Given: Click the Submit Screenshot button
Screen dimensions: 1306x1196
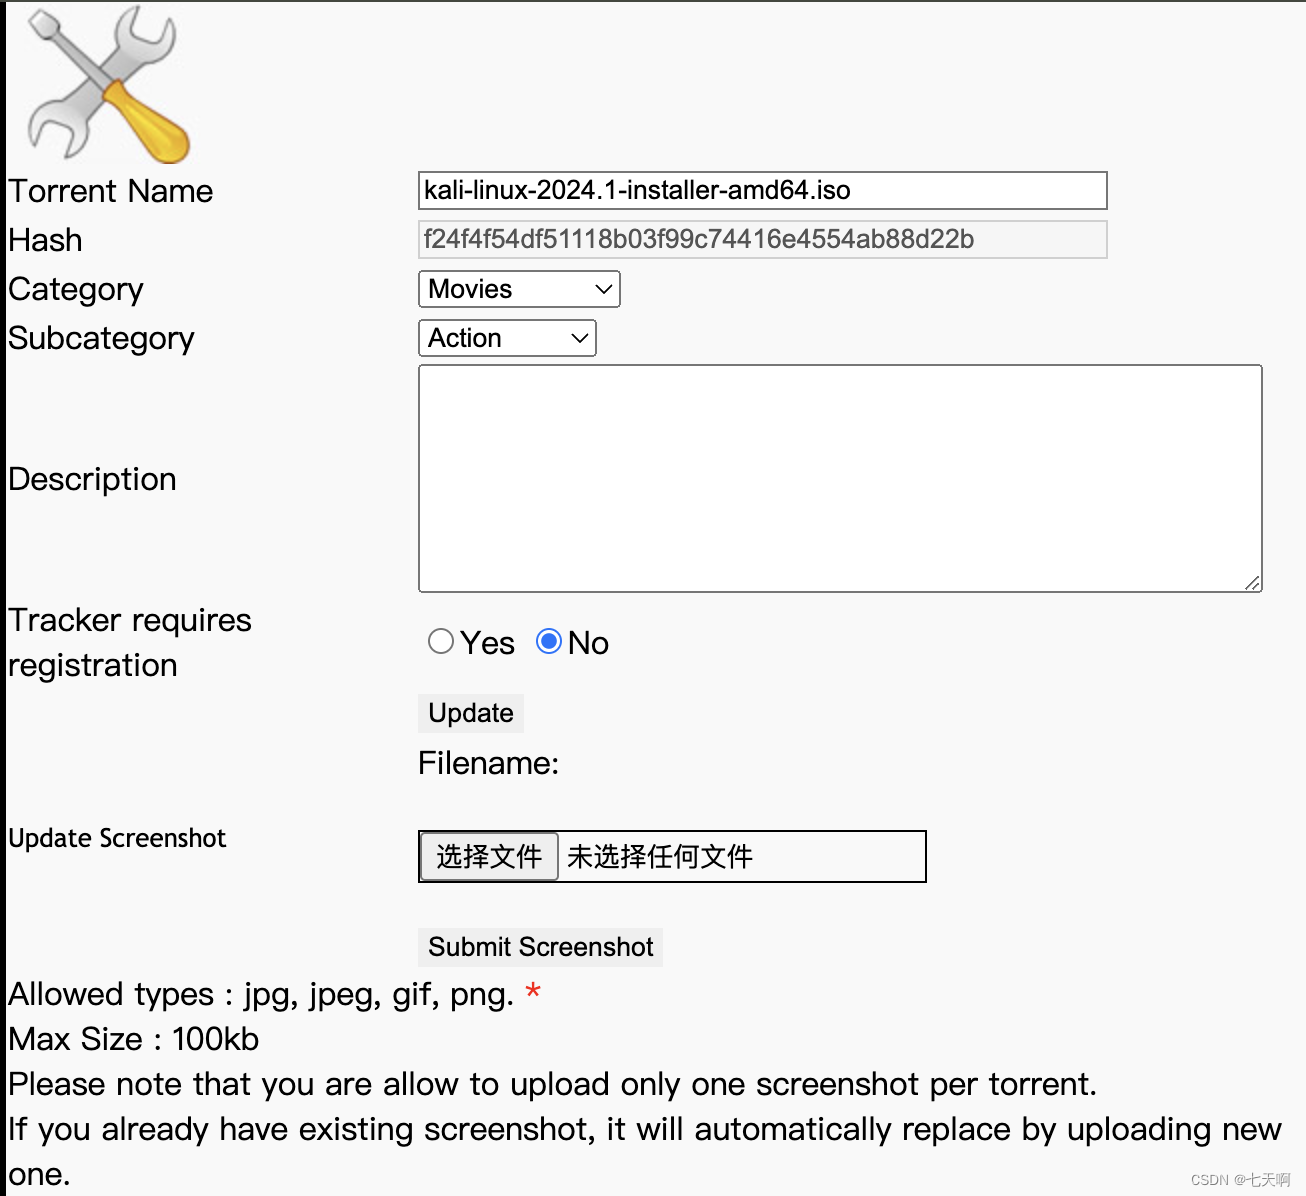Looking at the screenshot, I should (x=540, y=947).
